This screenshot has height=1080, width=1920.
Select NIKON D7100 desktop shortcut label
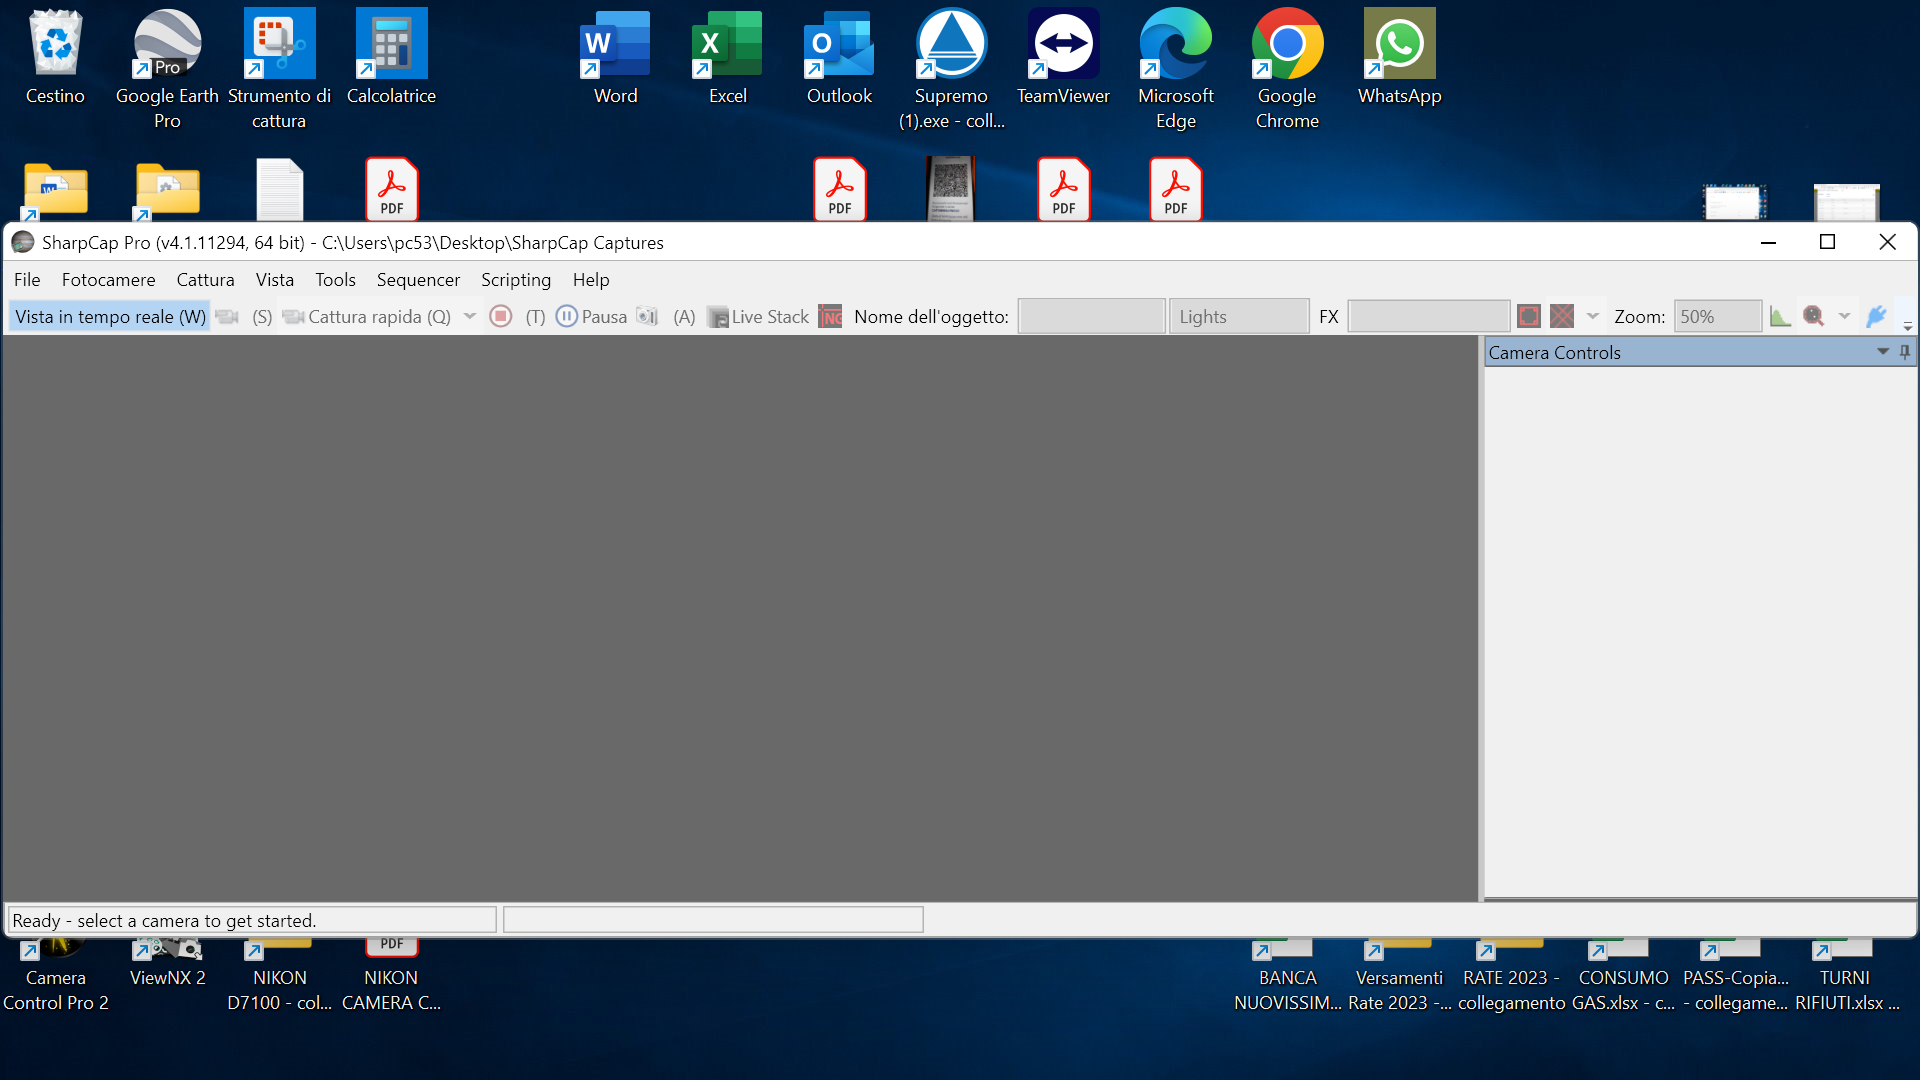(280, 990)
